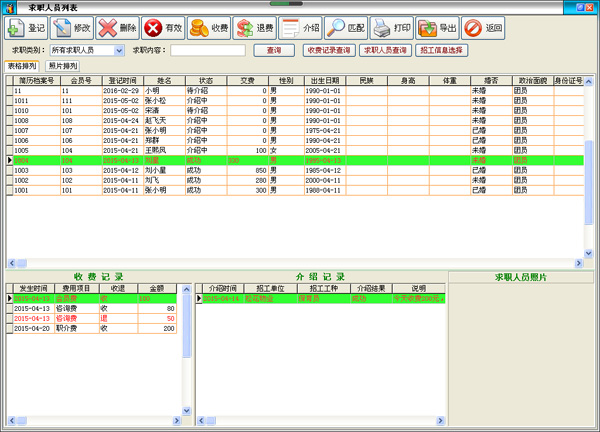Click main table left scroll arrow
Screen dimensions: 600x432
[11, 263]
